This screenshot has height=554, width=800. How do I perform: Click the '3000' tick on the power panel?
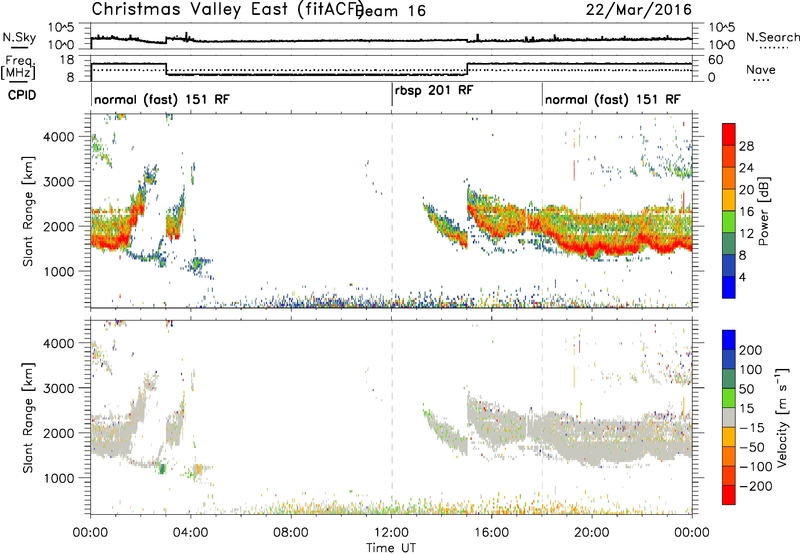coord(59,182)
